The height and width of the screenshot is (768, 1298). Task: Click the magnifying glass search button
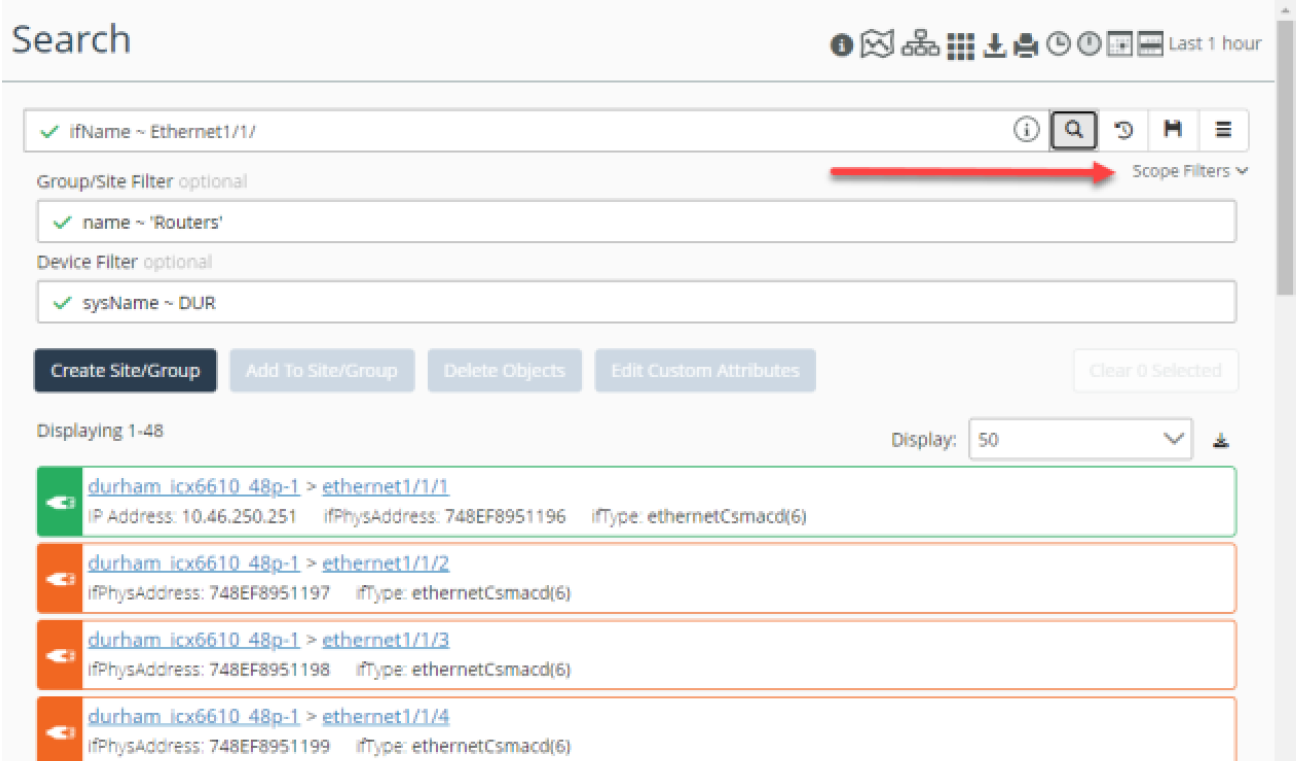click(1074, 130)
